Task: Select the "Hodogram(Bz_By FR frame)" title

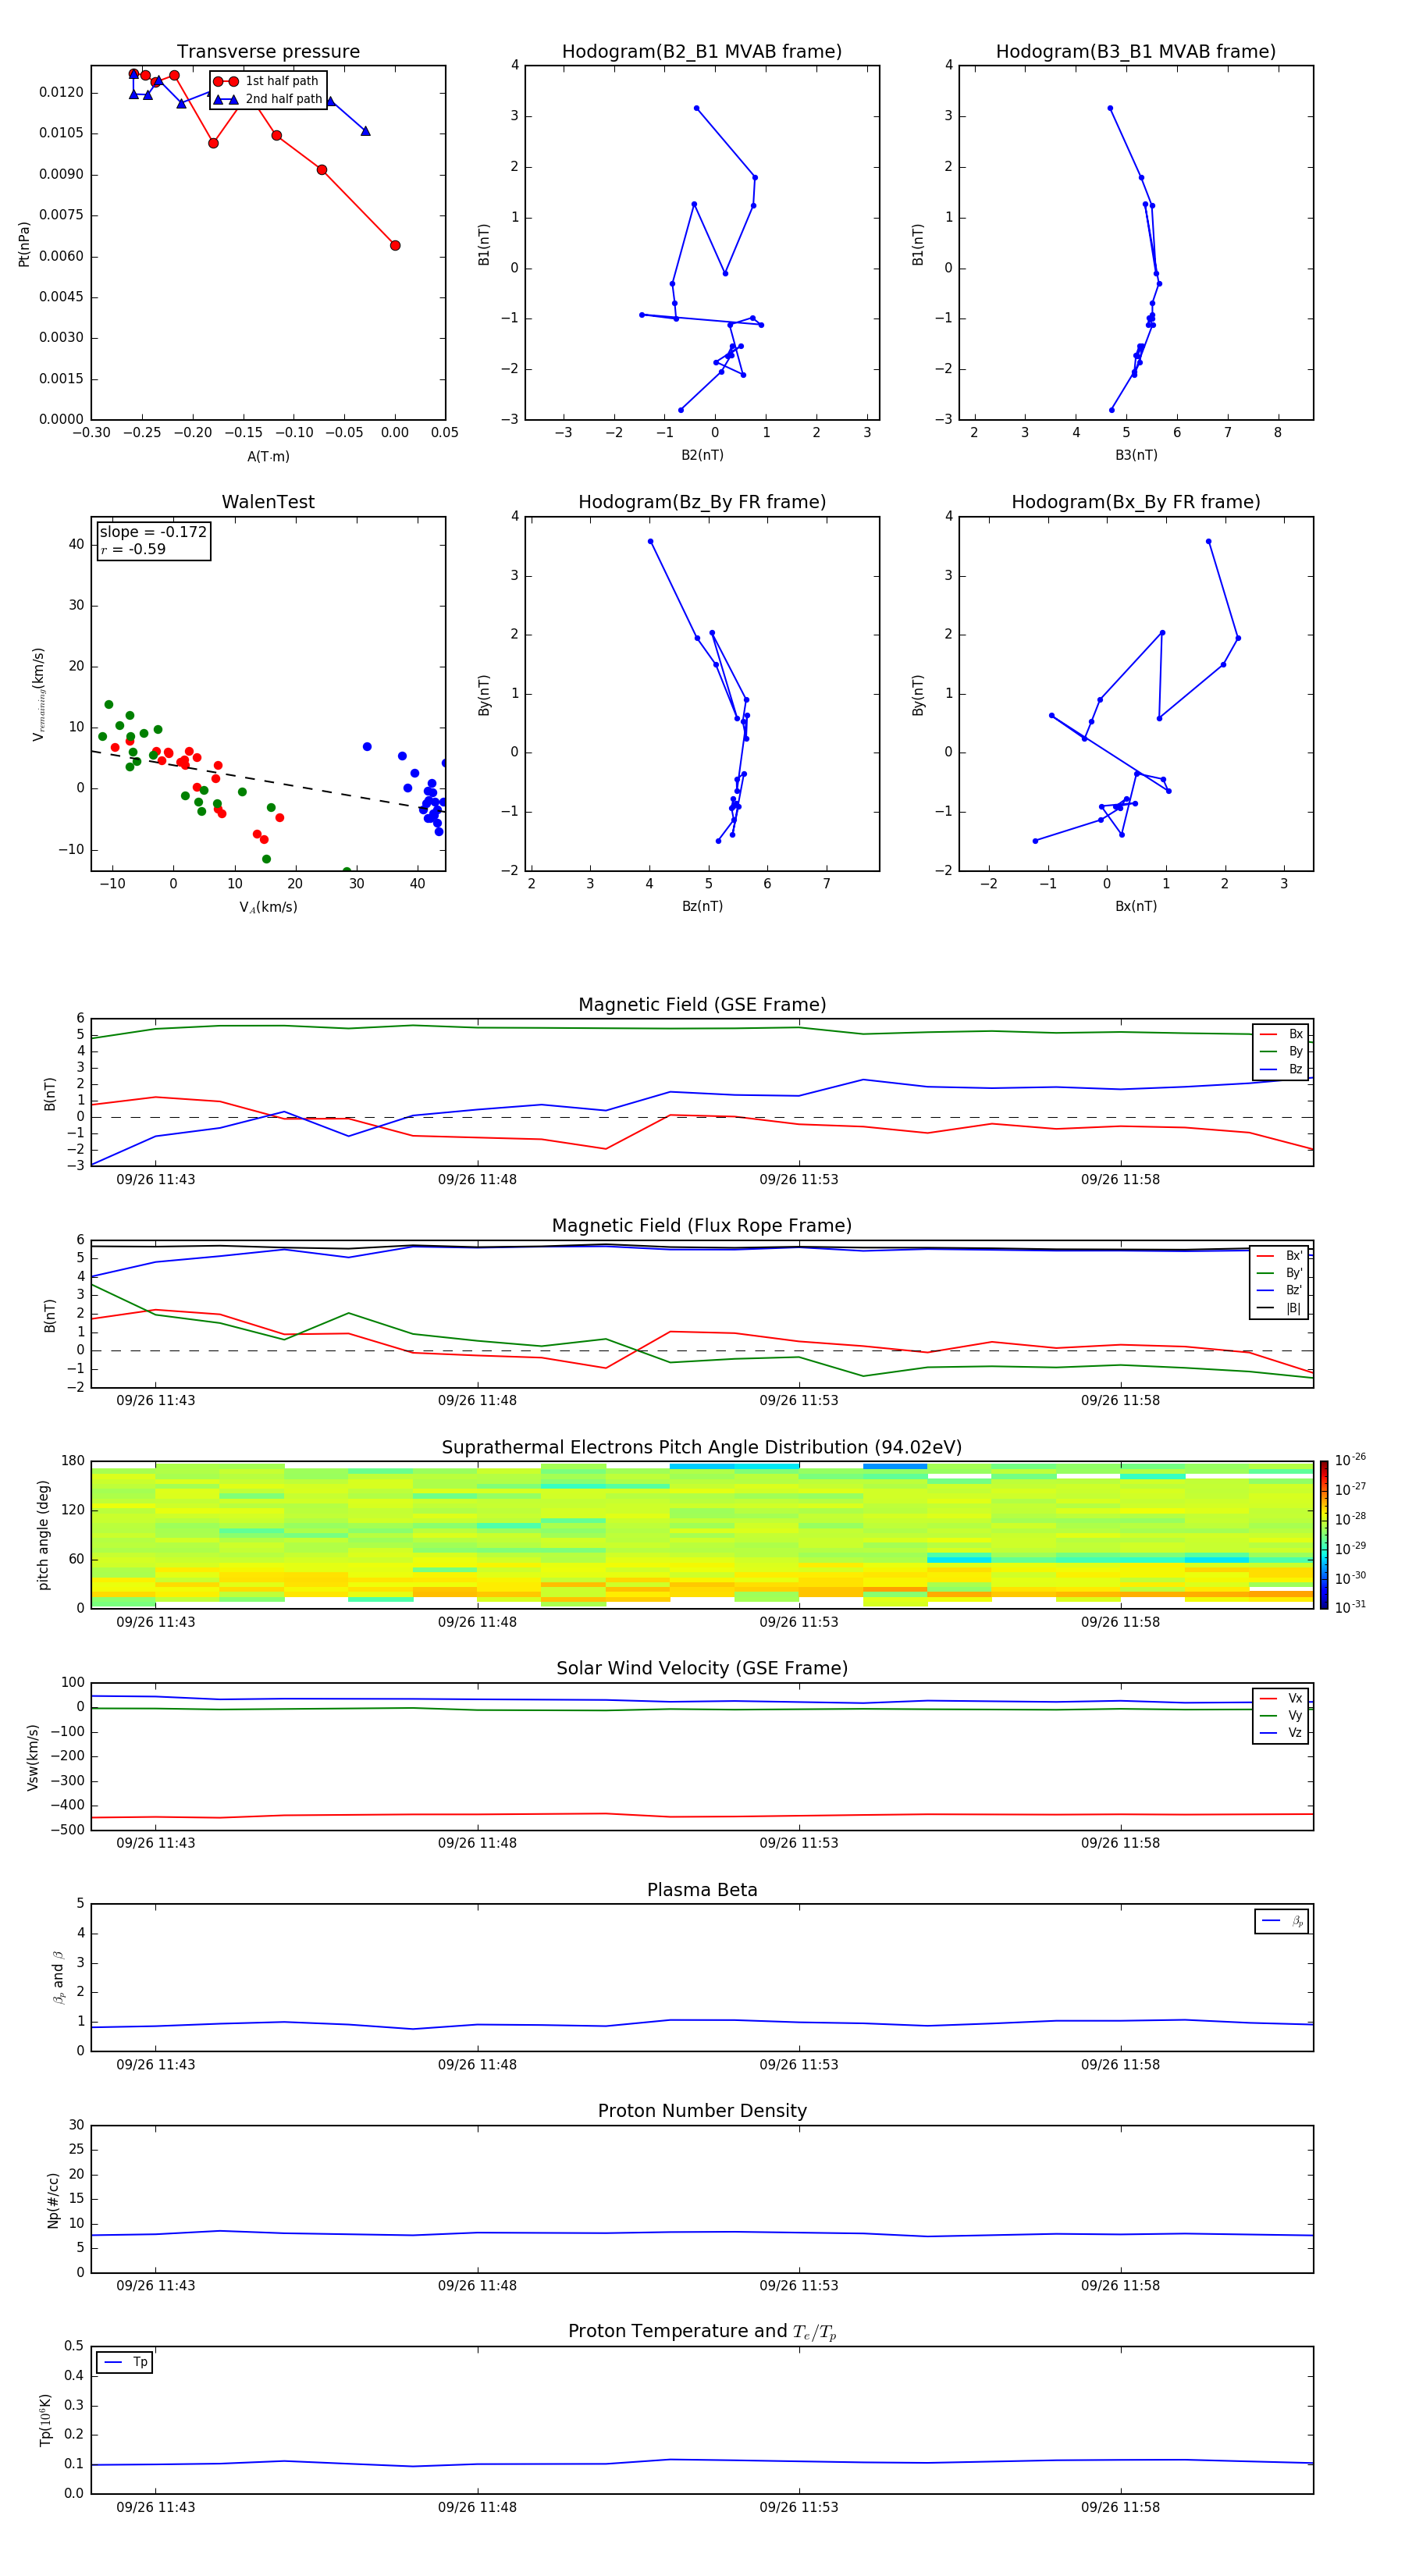Action: [702, 502]
